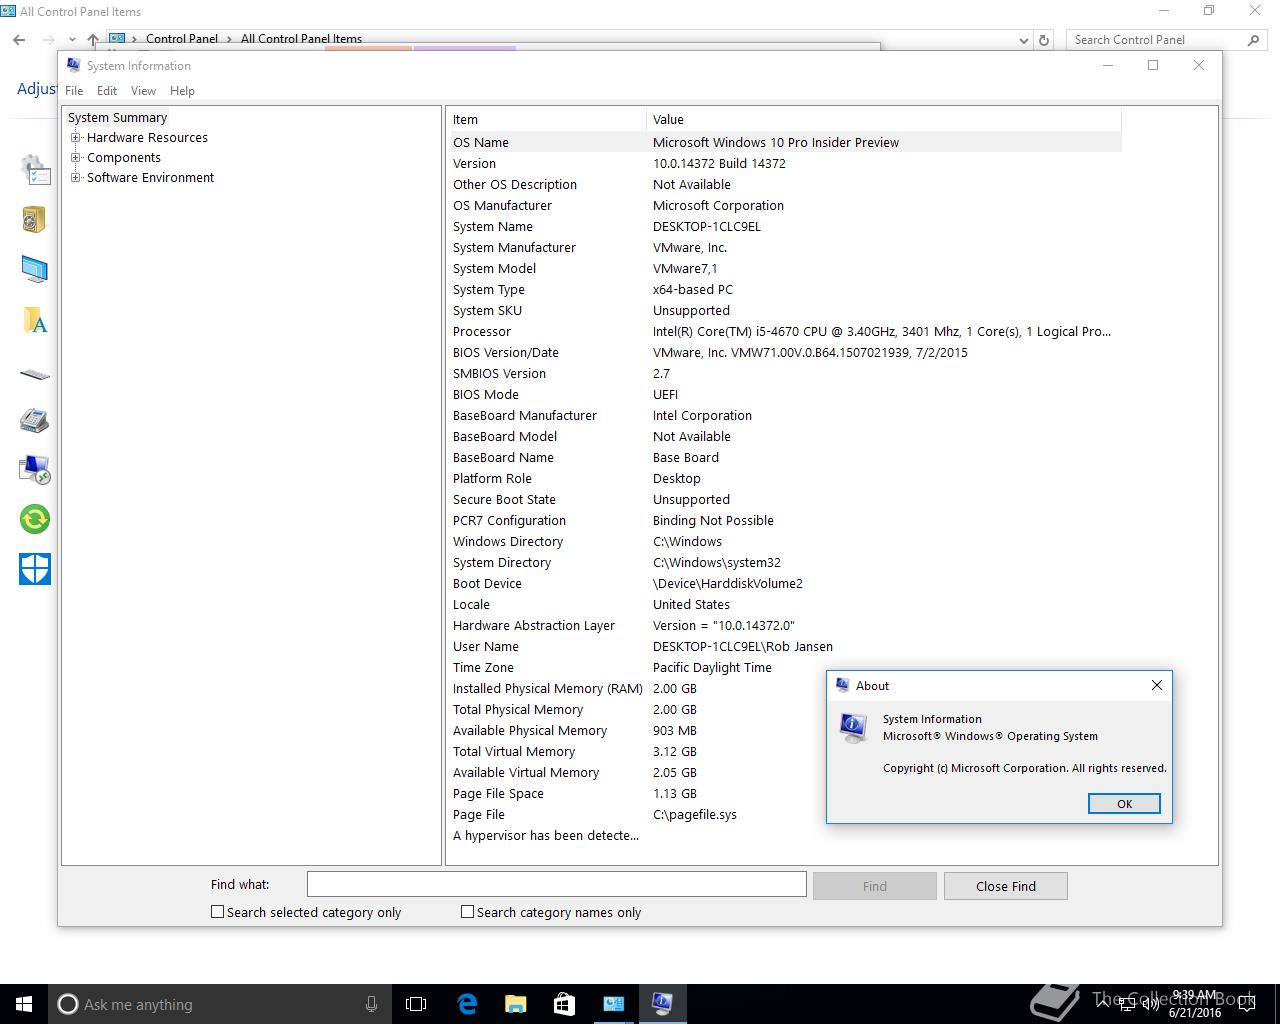Select the Total Virtual Memory row
This screenshot has height=1024, width=1280.
pyautogui.click(x=785, y=751)
